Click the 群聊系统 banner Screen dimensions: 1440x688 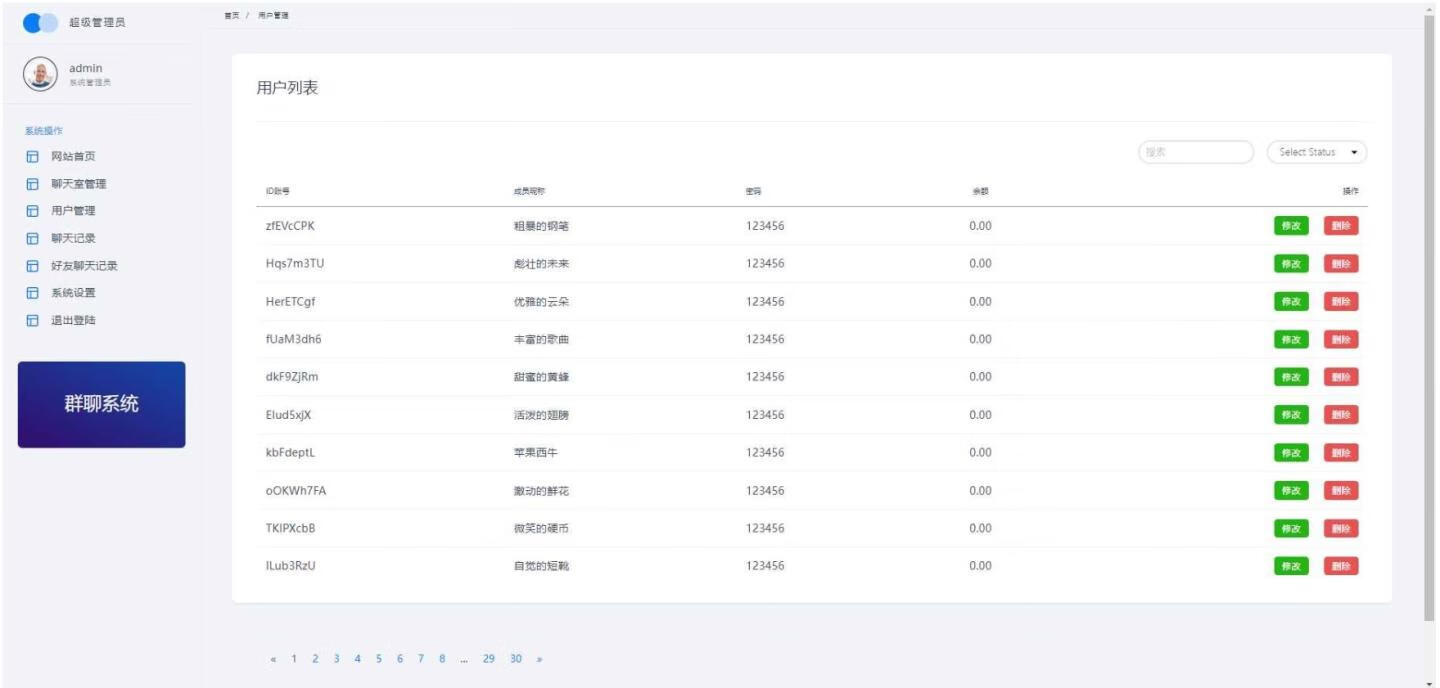[x=101, y=404]
